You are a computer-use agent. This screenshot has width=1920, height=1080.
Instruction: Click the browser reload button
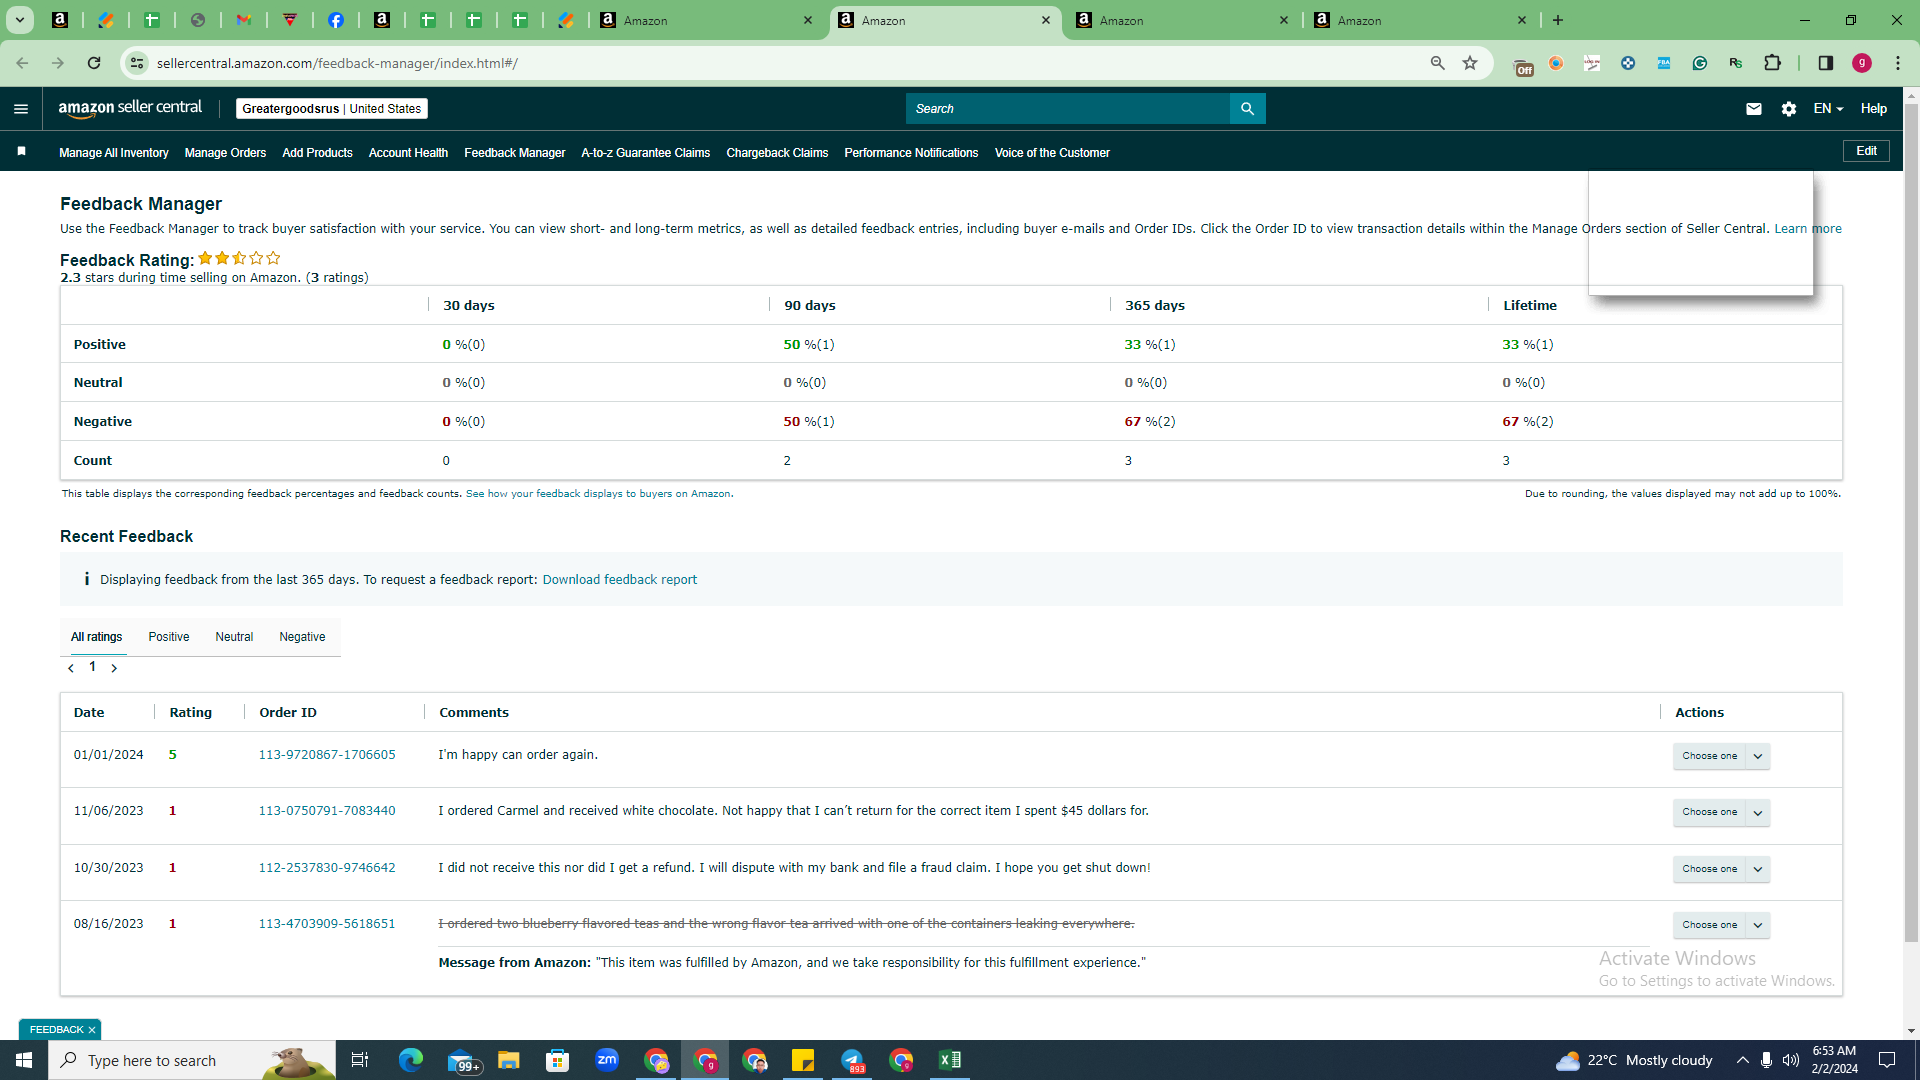94,63
